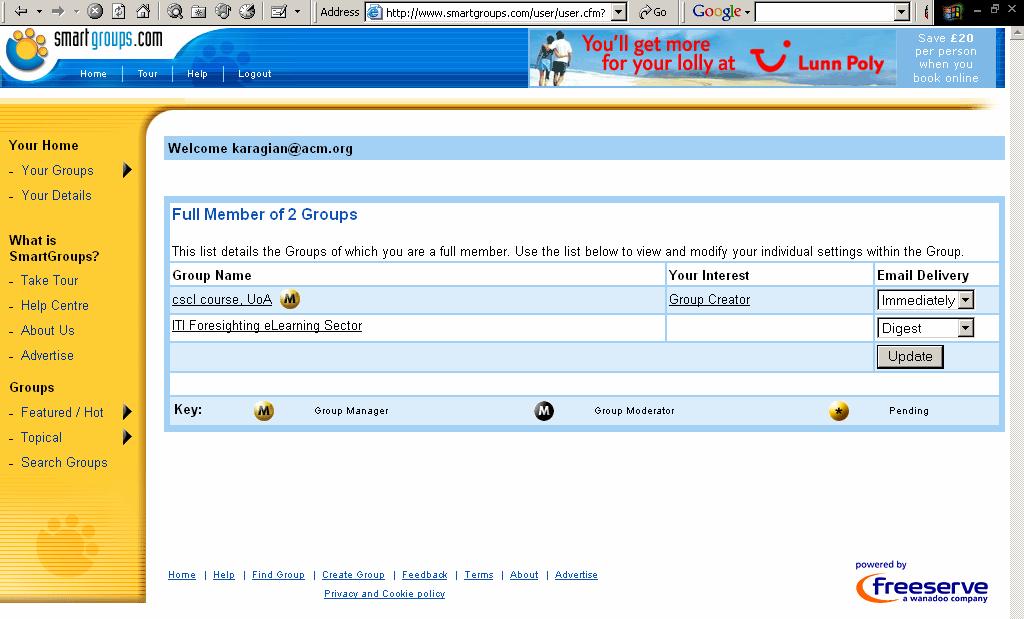Open the Digest email delivery dropdown
Viewport: 1024px width, 619px height.
point(925,328)
